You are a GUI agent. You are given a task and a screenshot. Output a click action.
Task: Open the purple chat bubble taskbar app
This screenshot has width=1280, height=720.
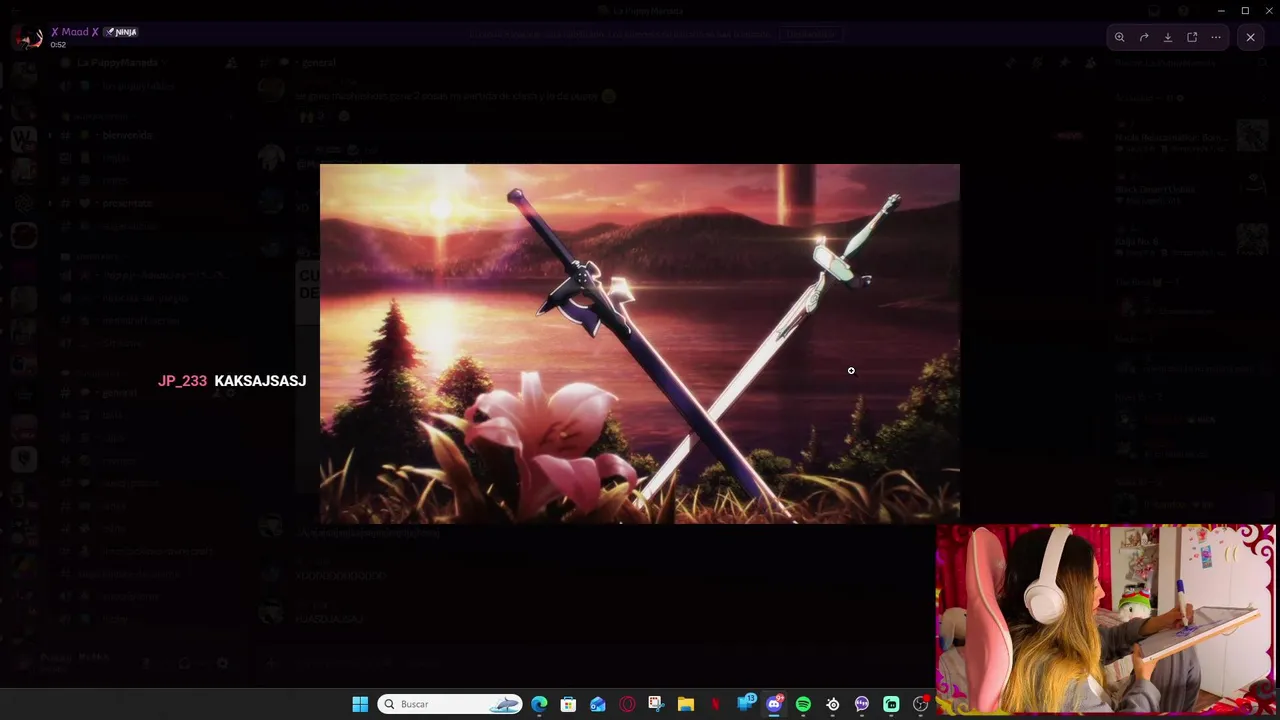862,704
